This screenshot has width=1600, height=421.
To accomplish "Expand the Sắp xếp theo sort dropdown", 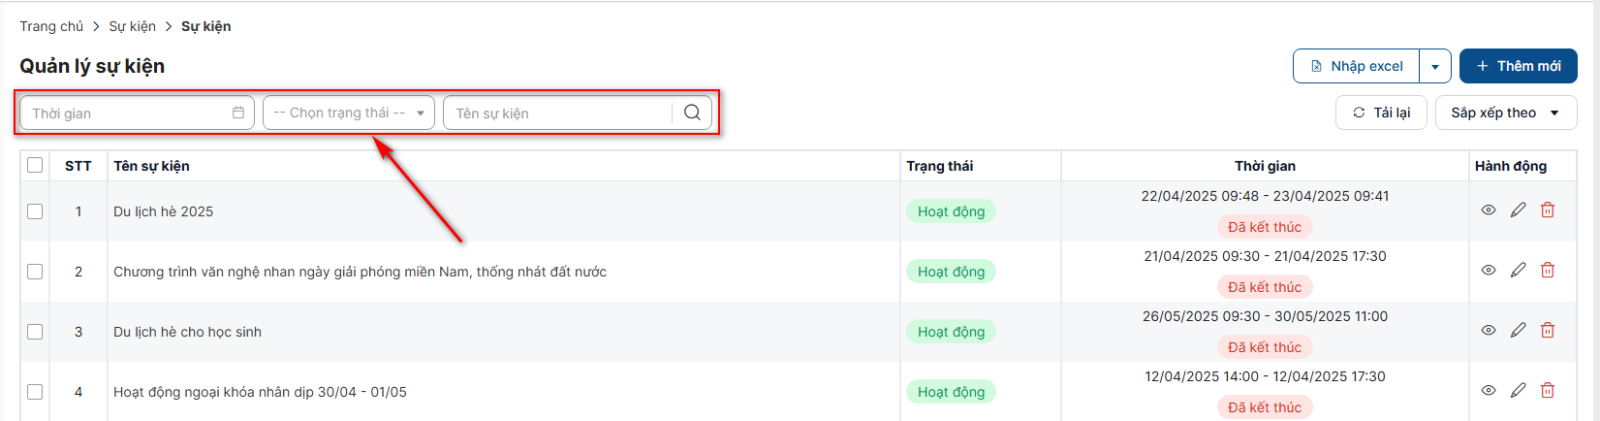I will click(1506, 113).
